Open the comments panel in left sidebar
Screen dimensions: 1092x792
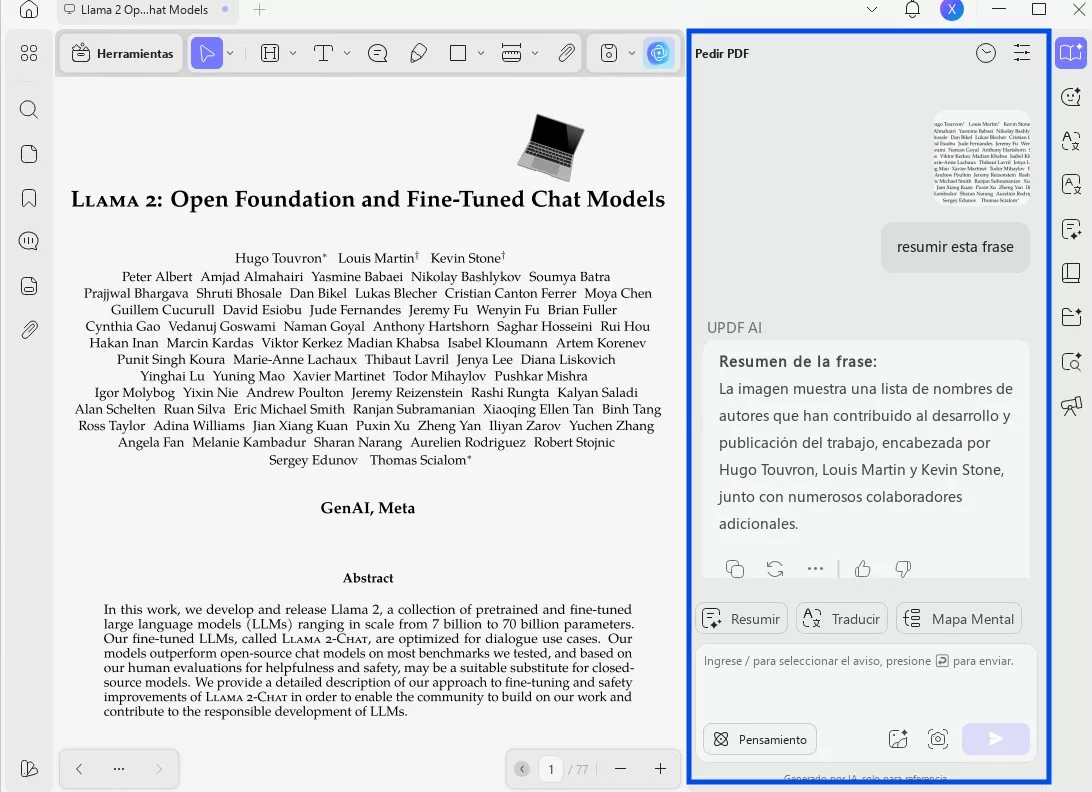[x=29, y=241]
